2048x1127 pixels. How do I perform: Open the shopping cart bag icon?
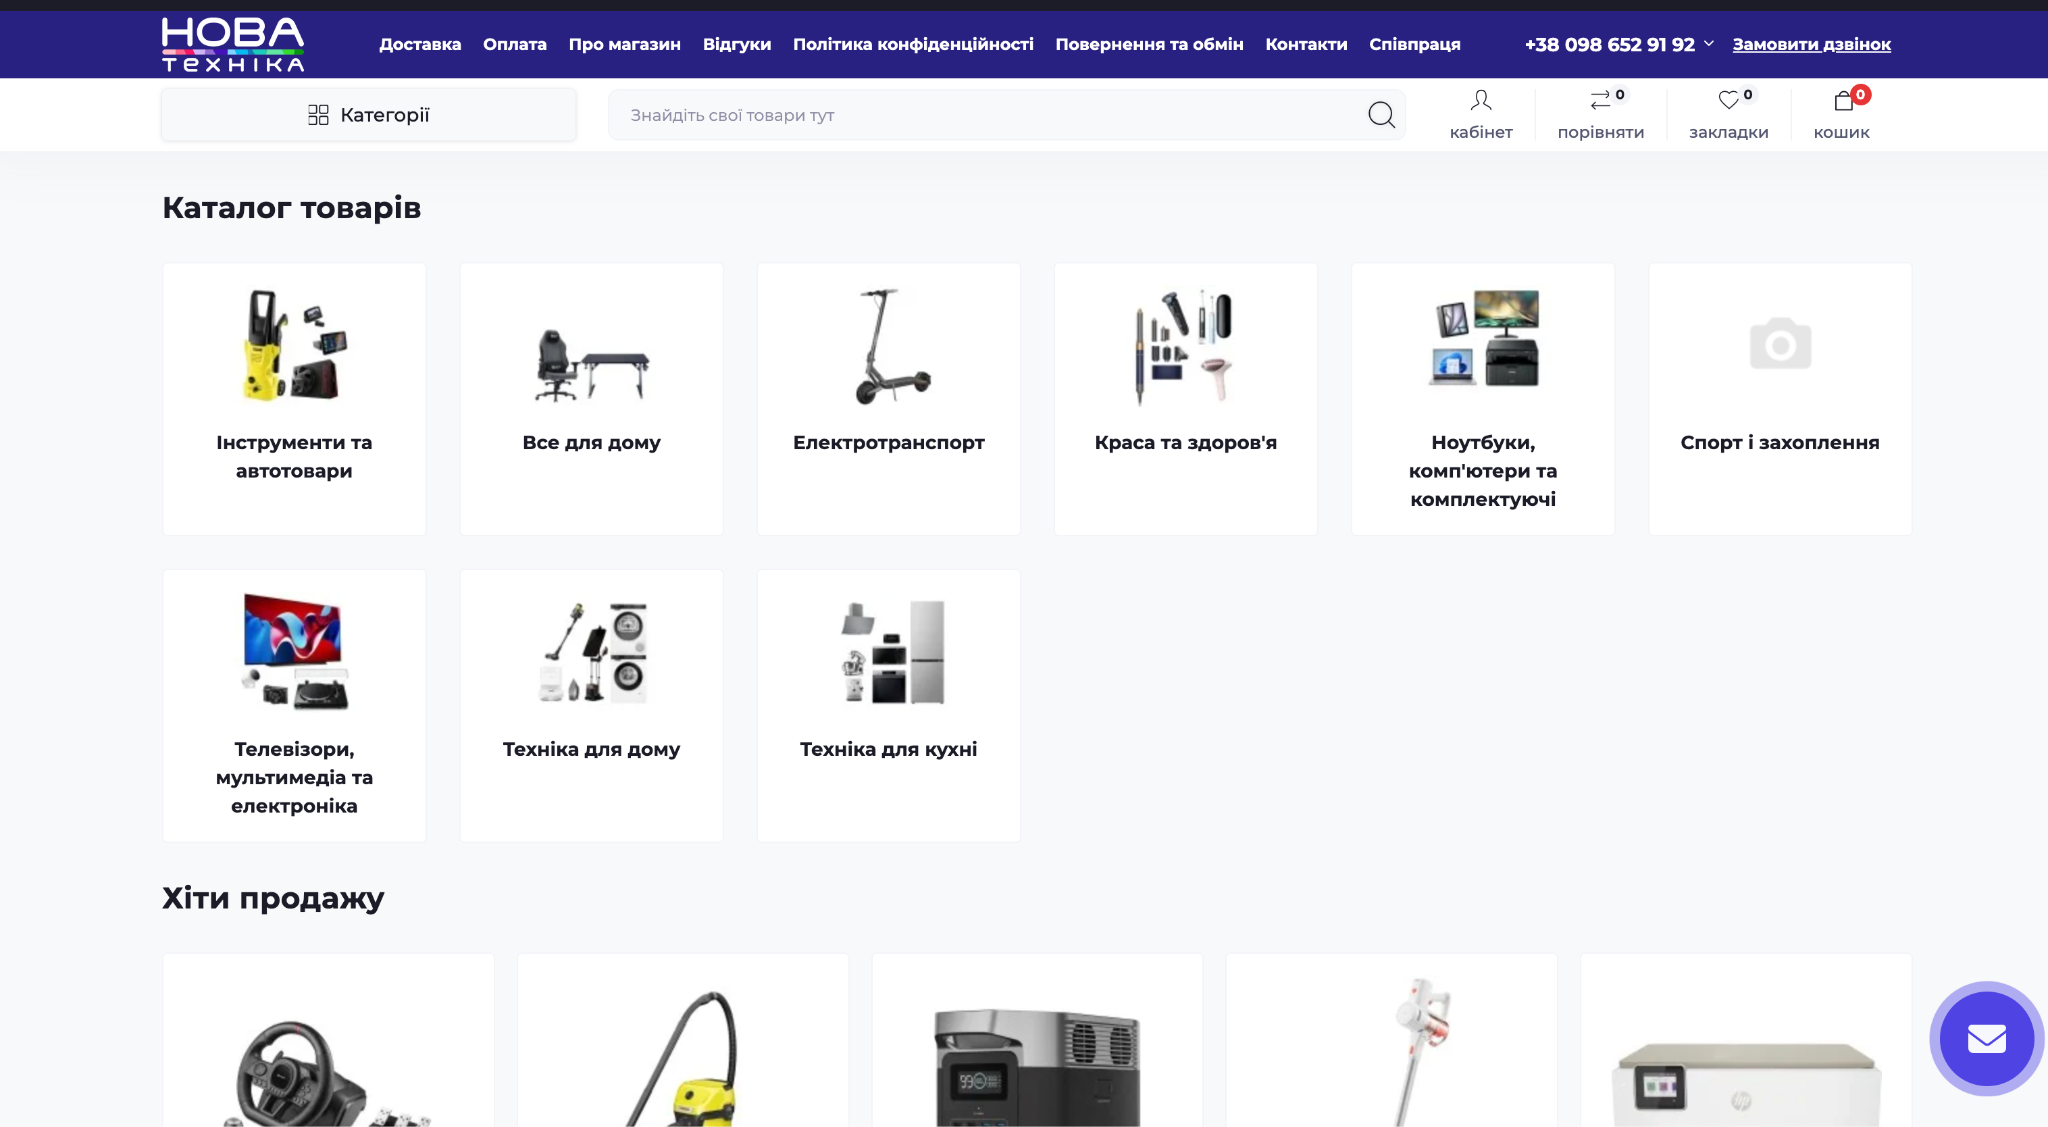[x=1843, y=100]
